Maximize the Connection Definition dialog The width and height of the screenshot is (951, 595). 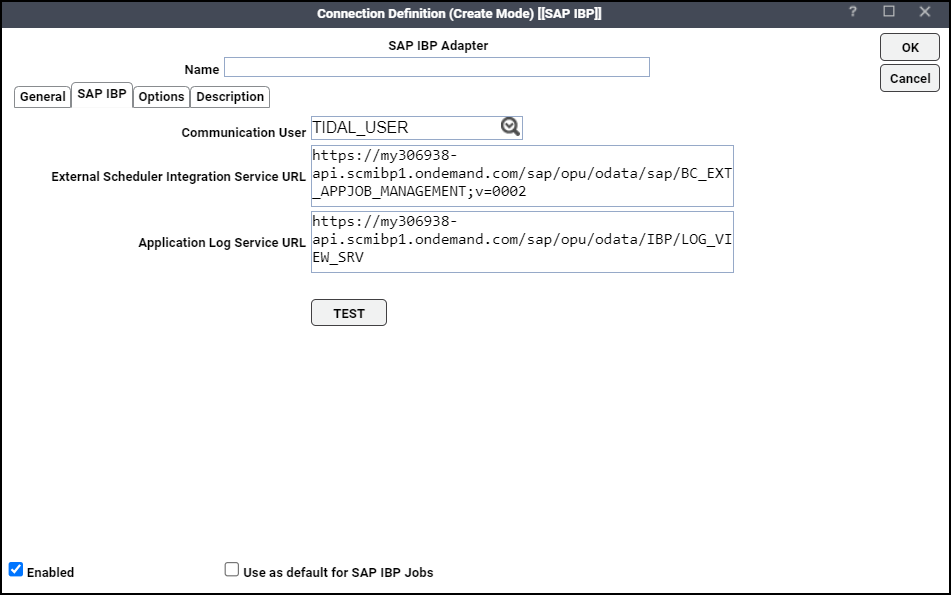[889, 12]
